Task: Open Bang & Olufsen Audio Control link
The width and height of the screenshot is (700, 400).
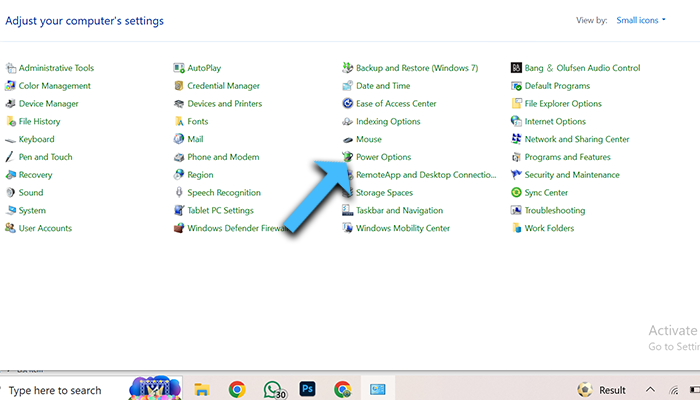Action: click(582, 68)
